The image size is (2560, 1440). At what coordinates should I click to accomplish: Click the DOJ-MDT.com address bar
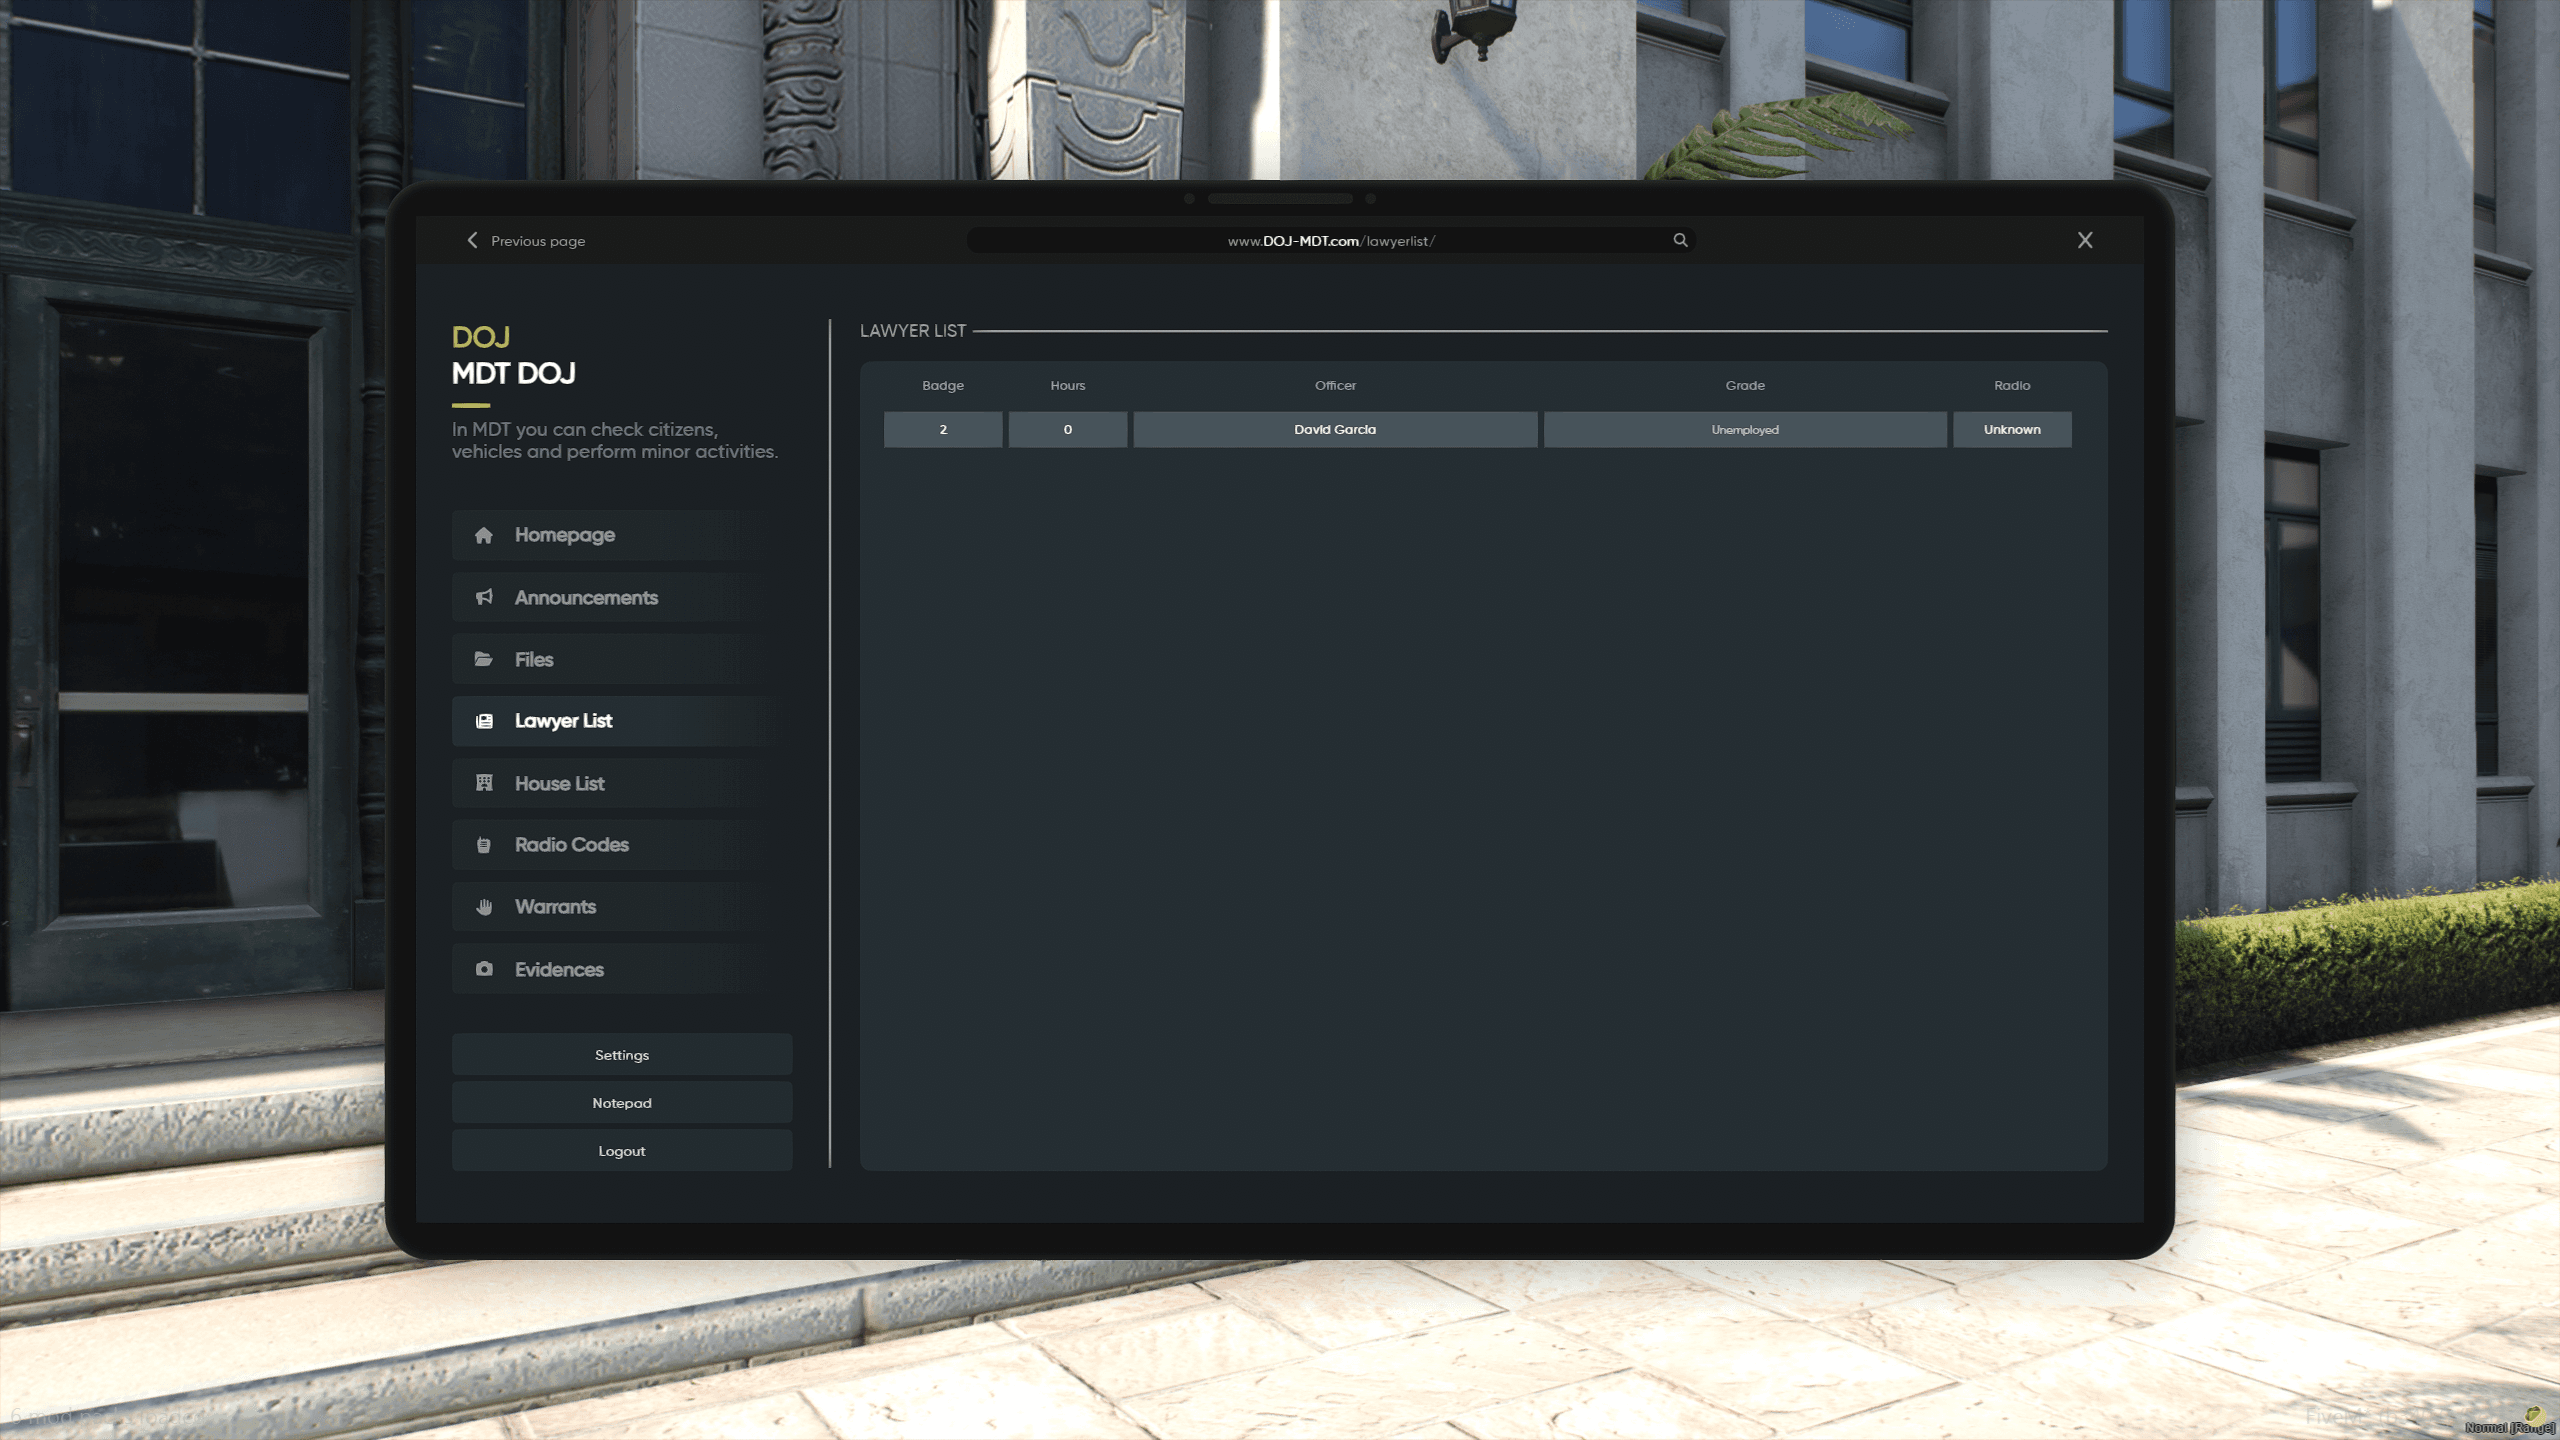pos(1330,240)
